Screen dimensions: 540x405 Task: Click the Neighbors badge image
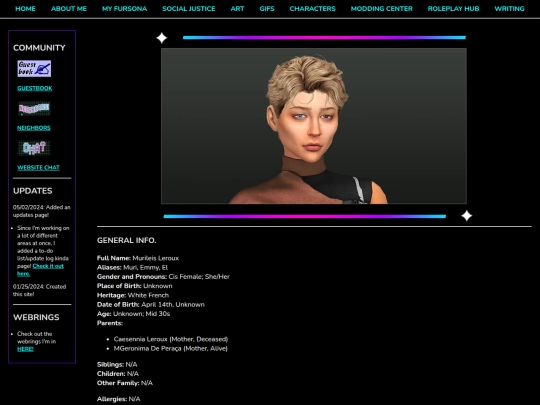pyautogui.click(x=34, y=108)
